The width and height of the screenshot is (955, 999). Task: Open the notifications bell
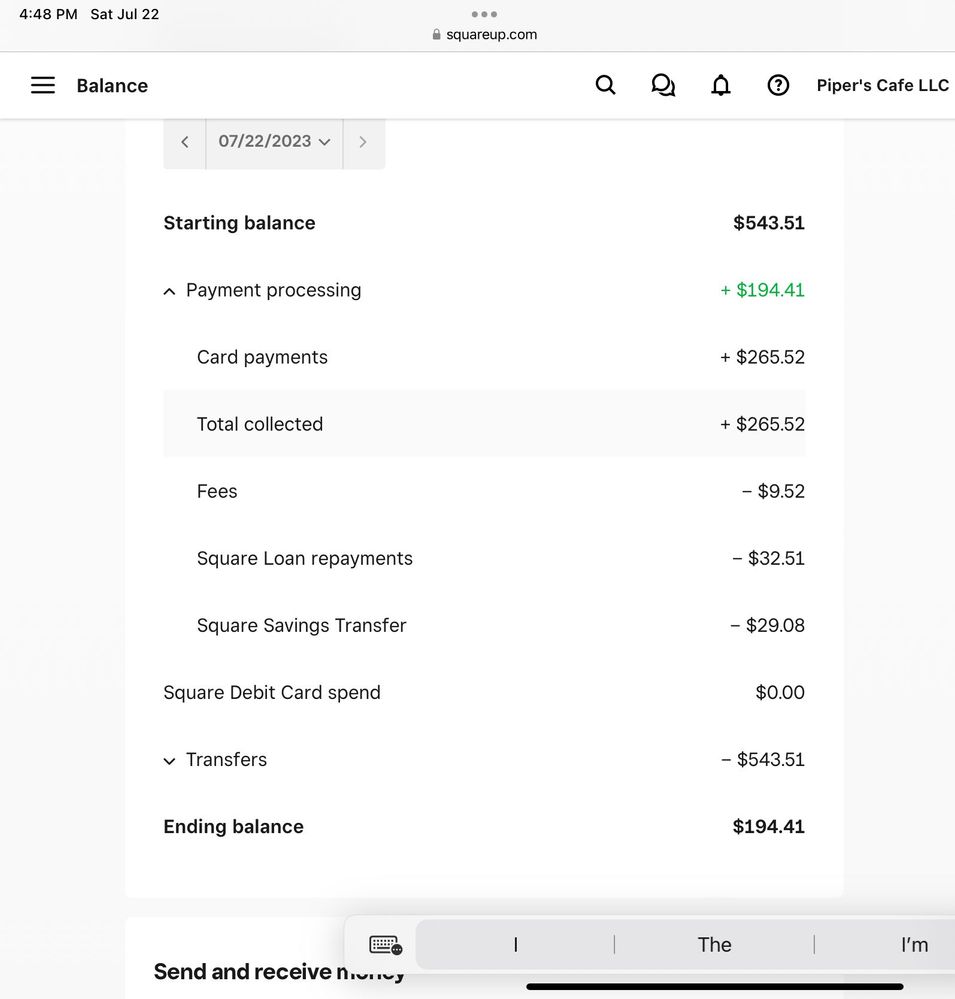point(721,86)
